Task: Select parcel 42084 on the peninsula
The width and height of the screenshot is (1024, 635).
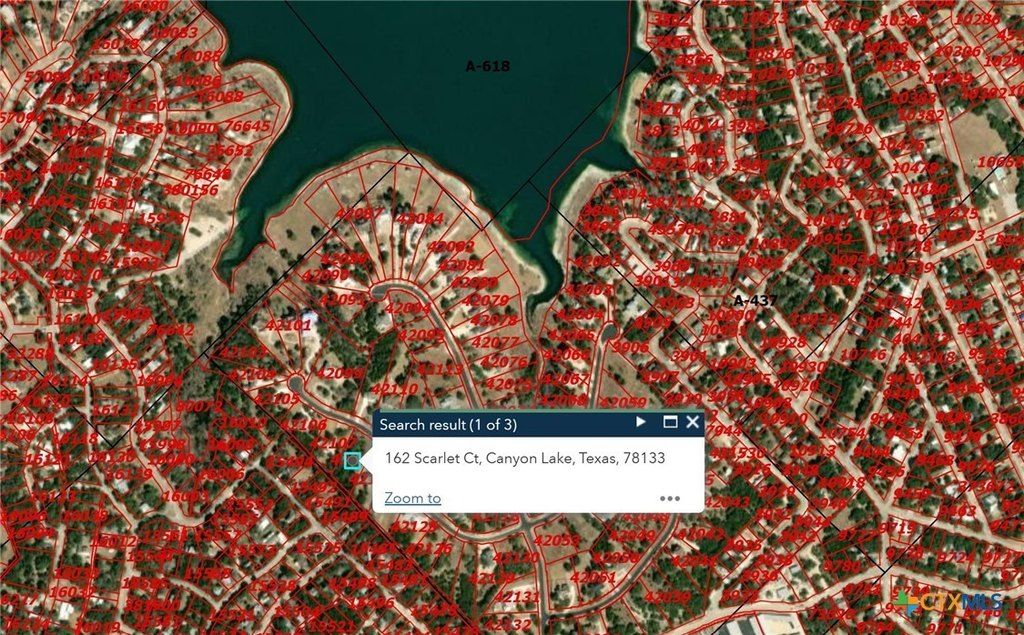Action: pyautogui.click(x=419, y=218)
